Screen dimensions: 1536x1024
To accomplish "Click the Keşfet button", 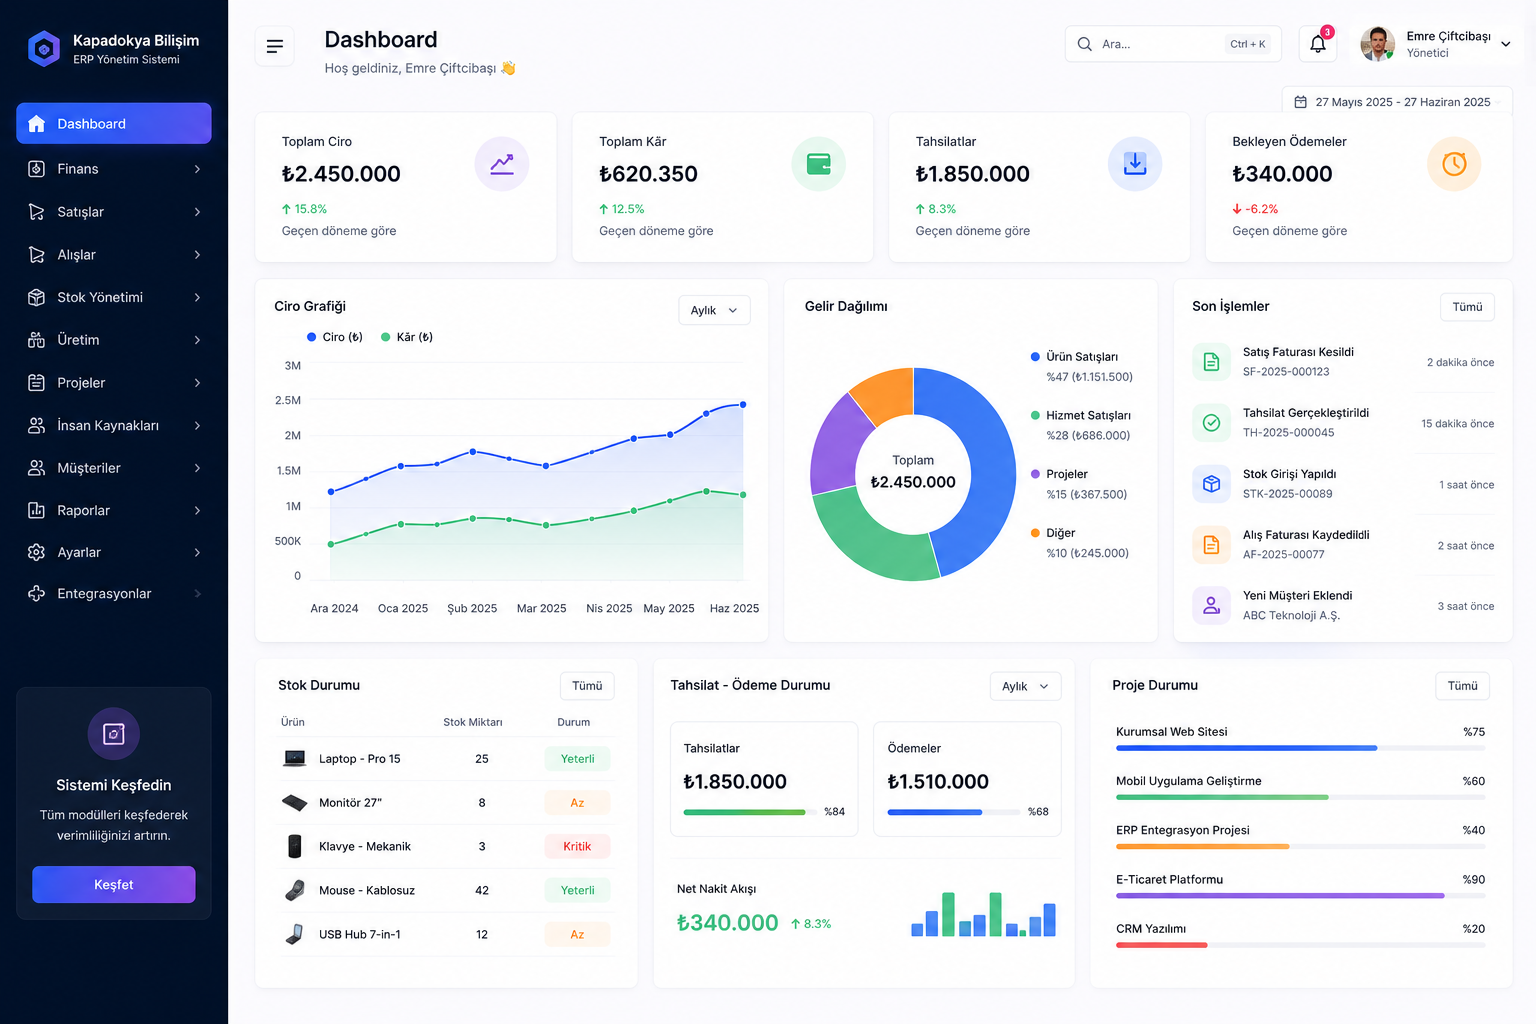I will (114, 885).
